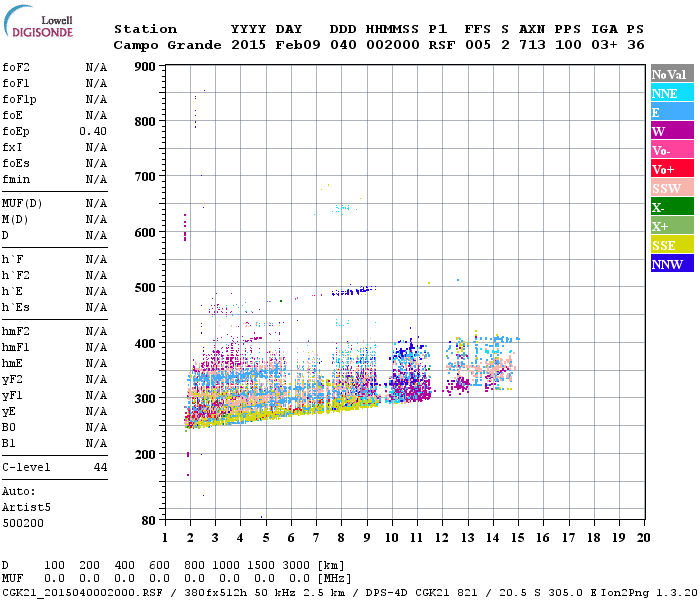This screenshot has height=600, width=700.
Task: Select the NoVal legend swatch
Action: pos(672,74)
